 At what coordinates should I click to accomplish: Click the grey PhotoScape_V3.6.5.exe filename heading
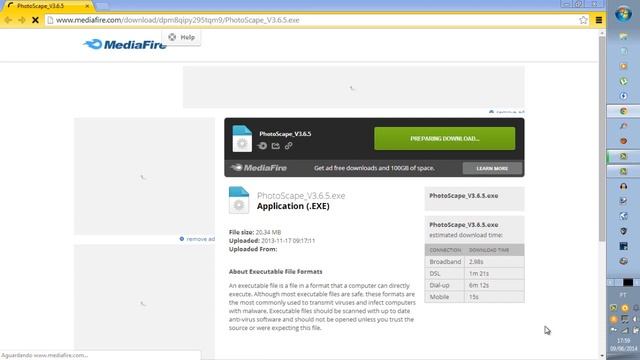(x=301, y=196)
